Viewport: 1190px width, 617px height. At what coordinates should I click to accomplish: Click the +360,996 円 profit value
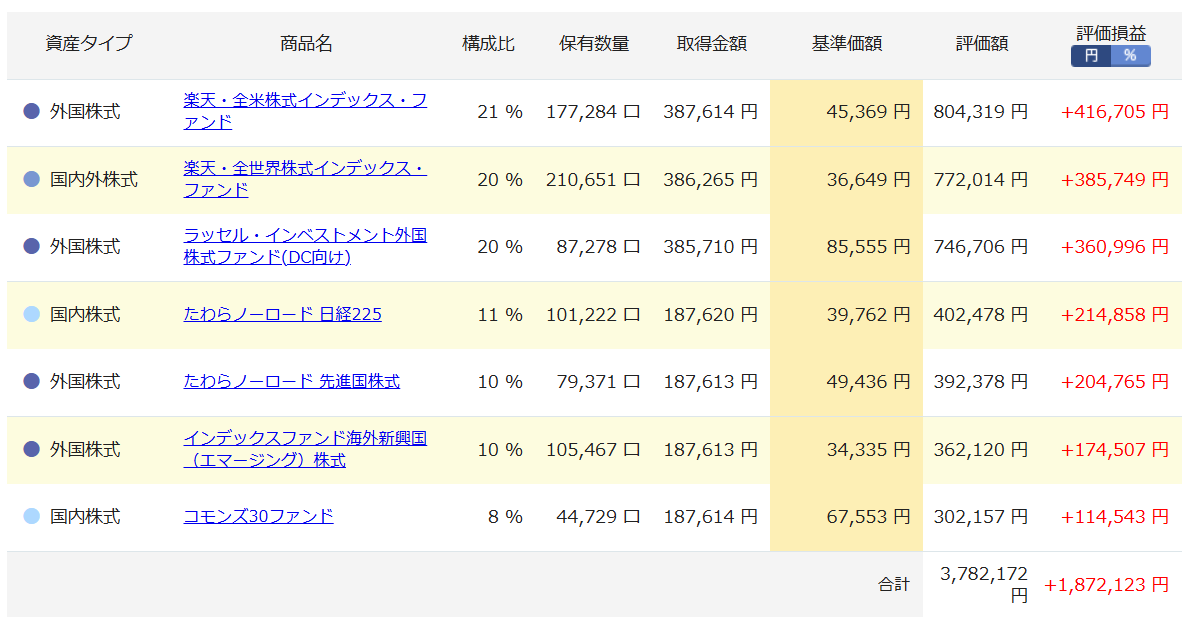coord(1114,247)
